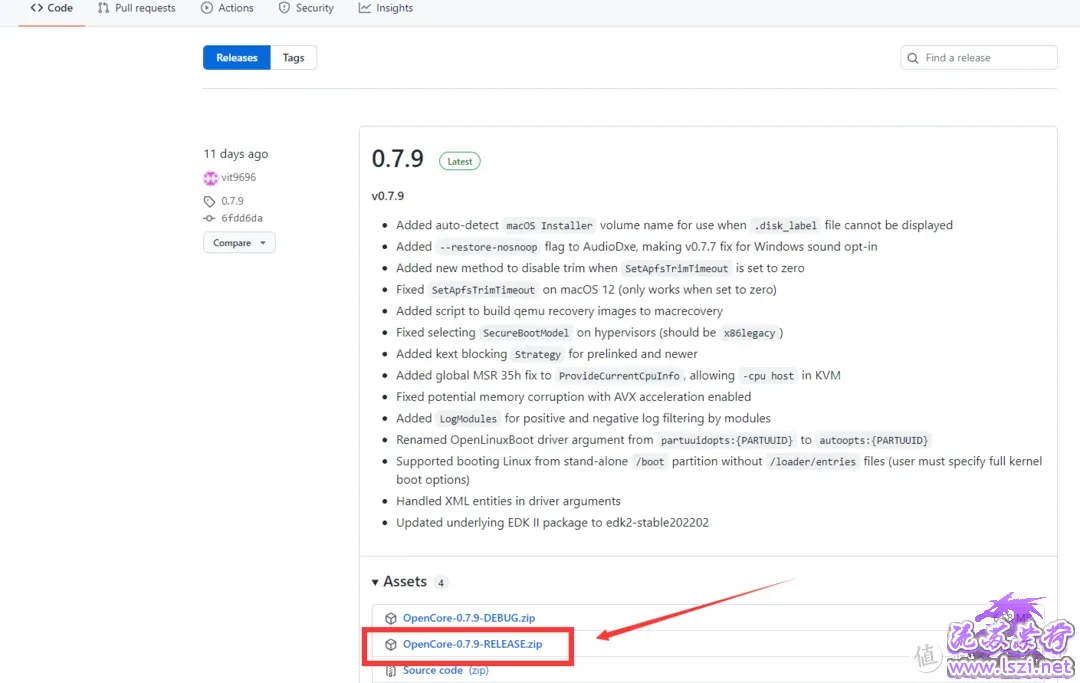Click the 'partuuidopts:{PARTUUID}' code snippet

(x=727, y=441)
